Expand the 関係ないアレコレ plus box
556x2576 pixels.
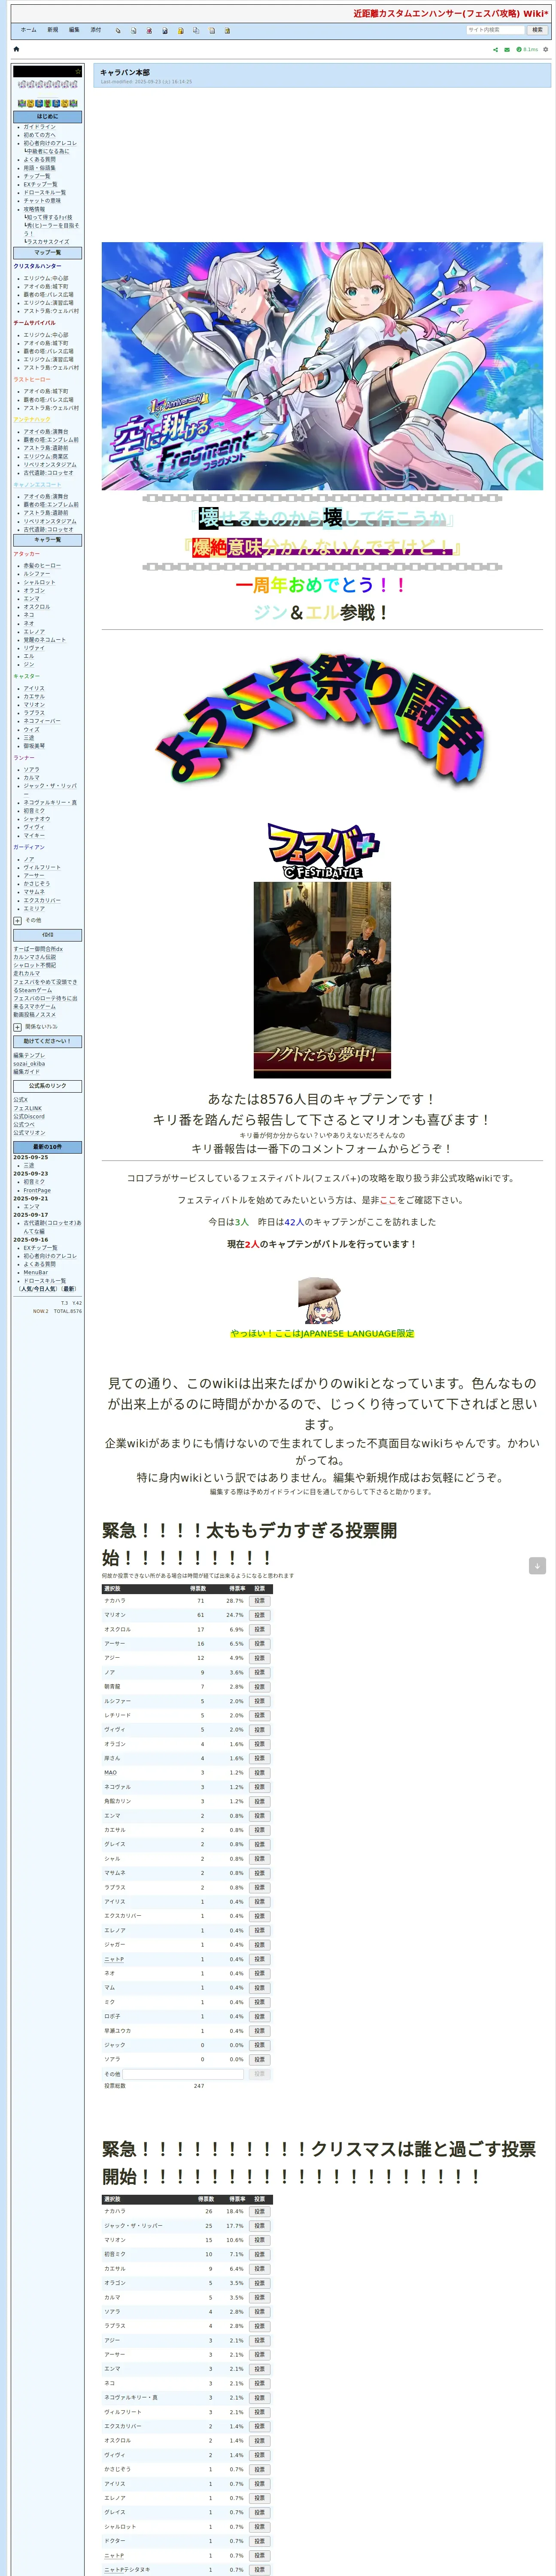17,1027
